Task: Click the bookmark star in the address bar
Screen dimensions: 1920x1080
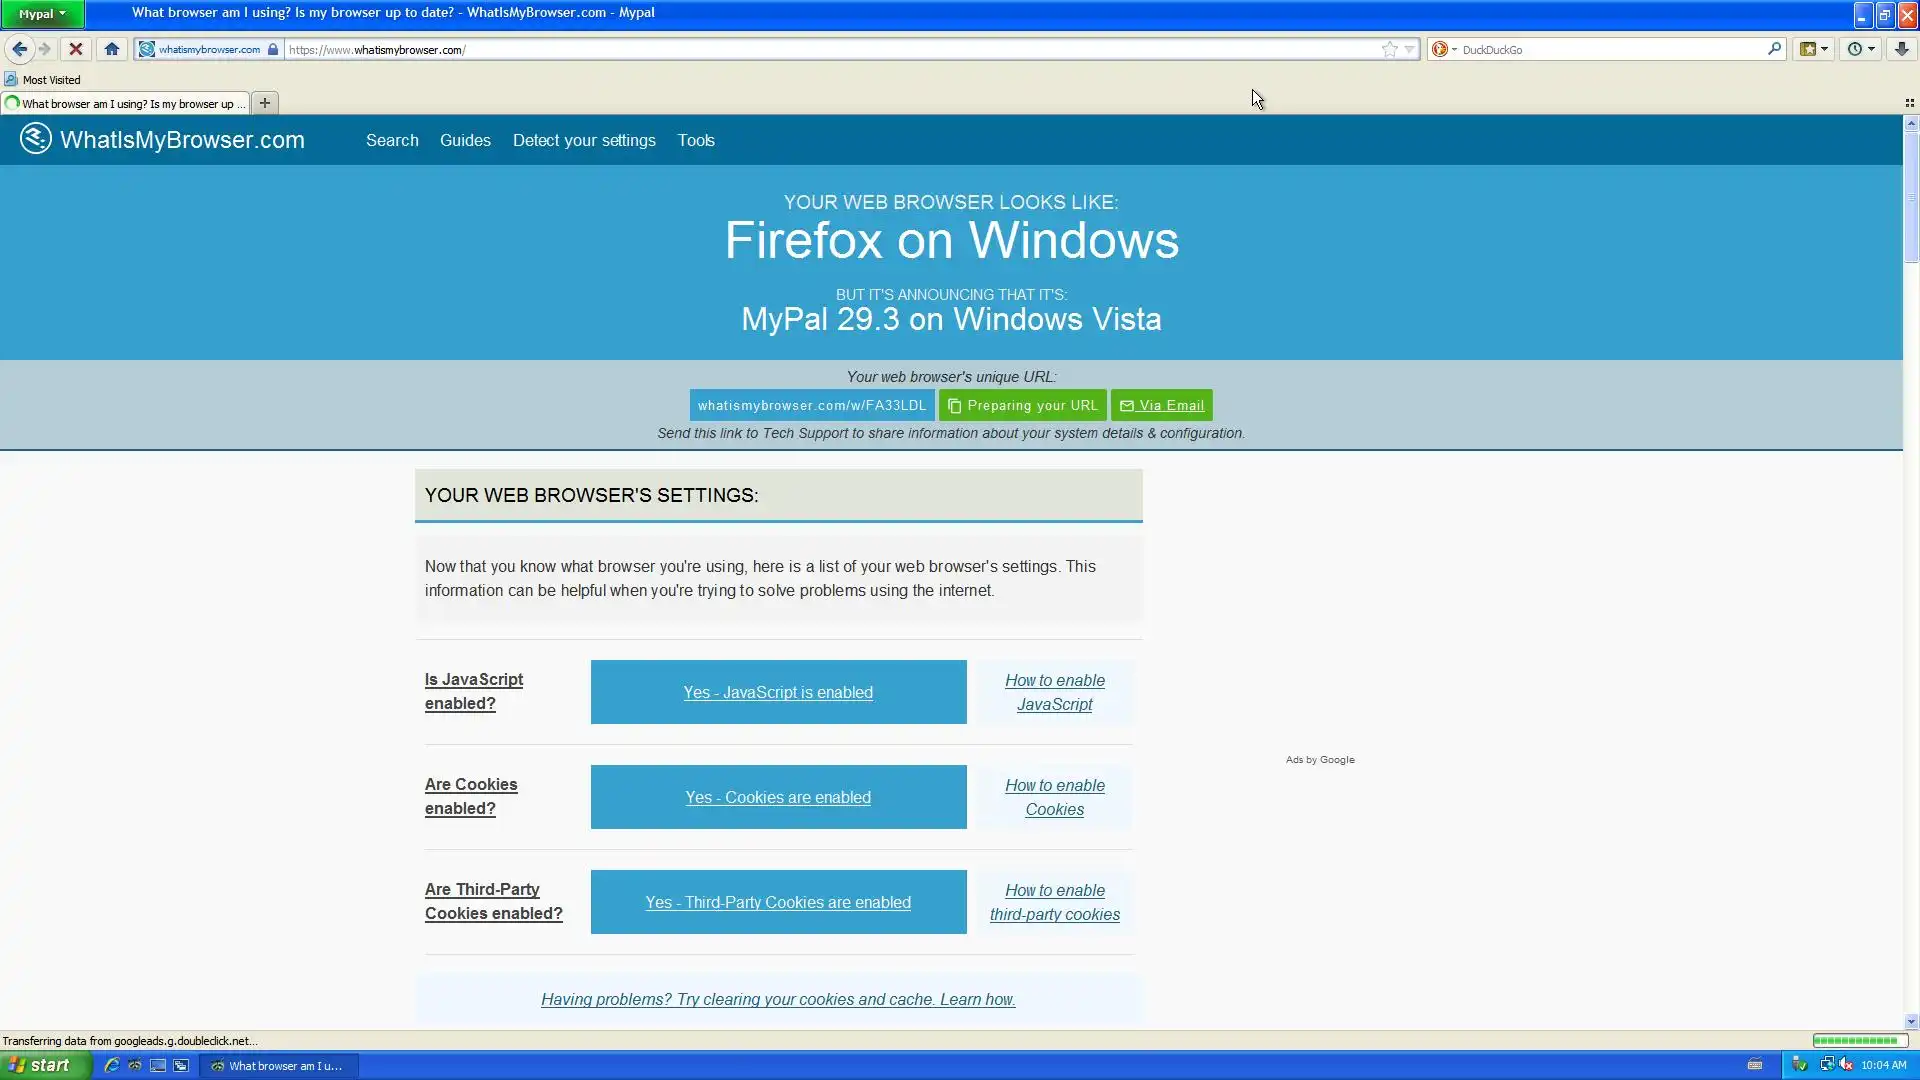Action: [x=1389, y=49]
